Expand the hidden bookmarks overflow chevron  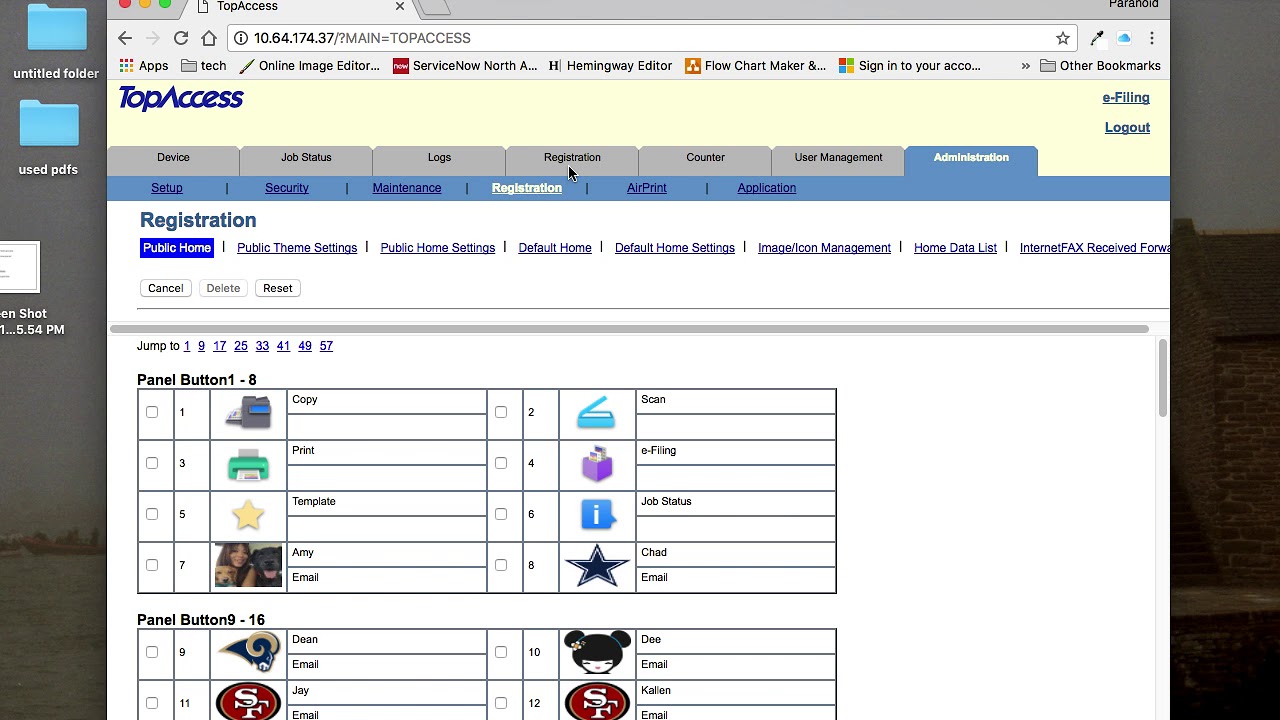(x=1025, y=66)
